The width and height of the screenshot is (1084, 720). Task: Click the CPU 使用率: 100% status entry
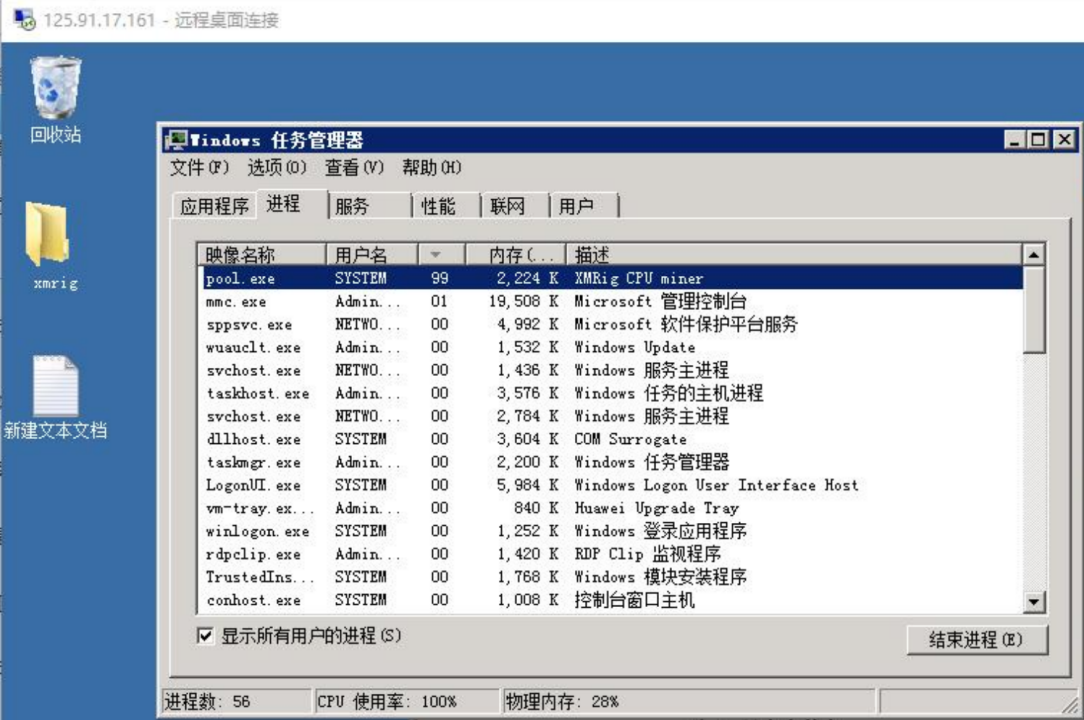tap(406, 702)
